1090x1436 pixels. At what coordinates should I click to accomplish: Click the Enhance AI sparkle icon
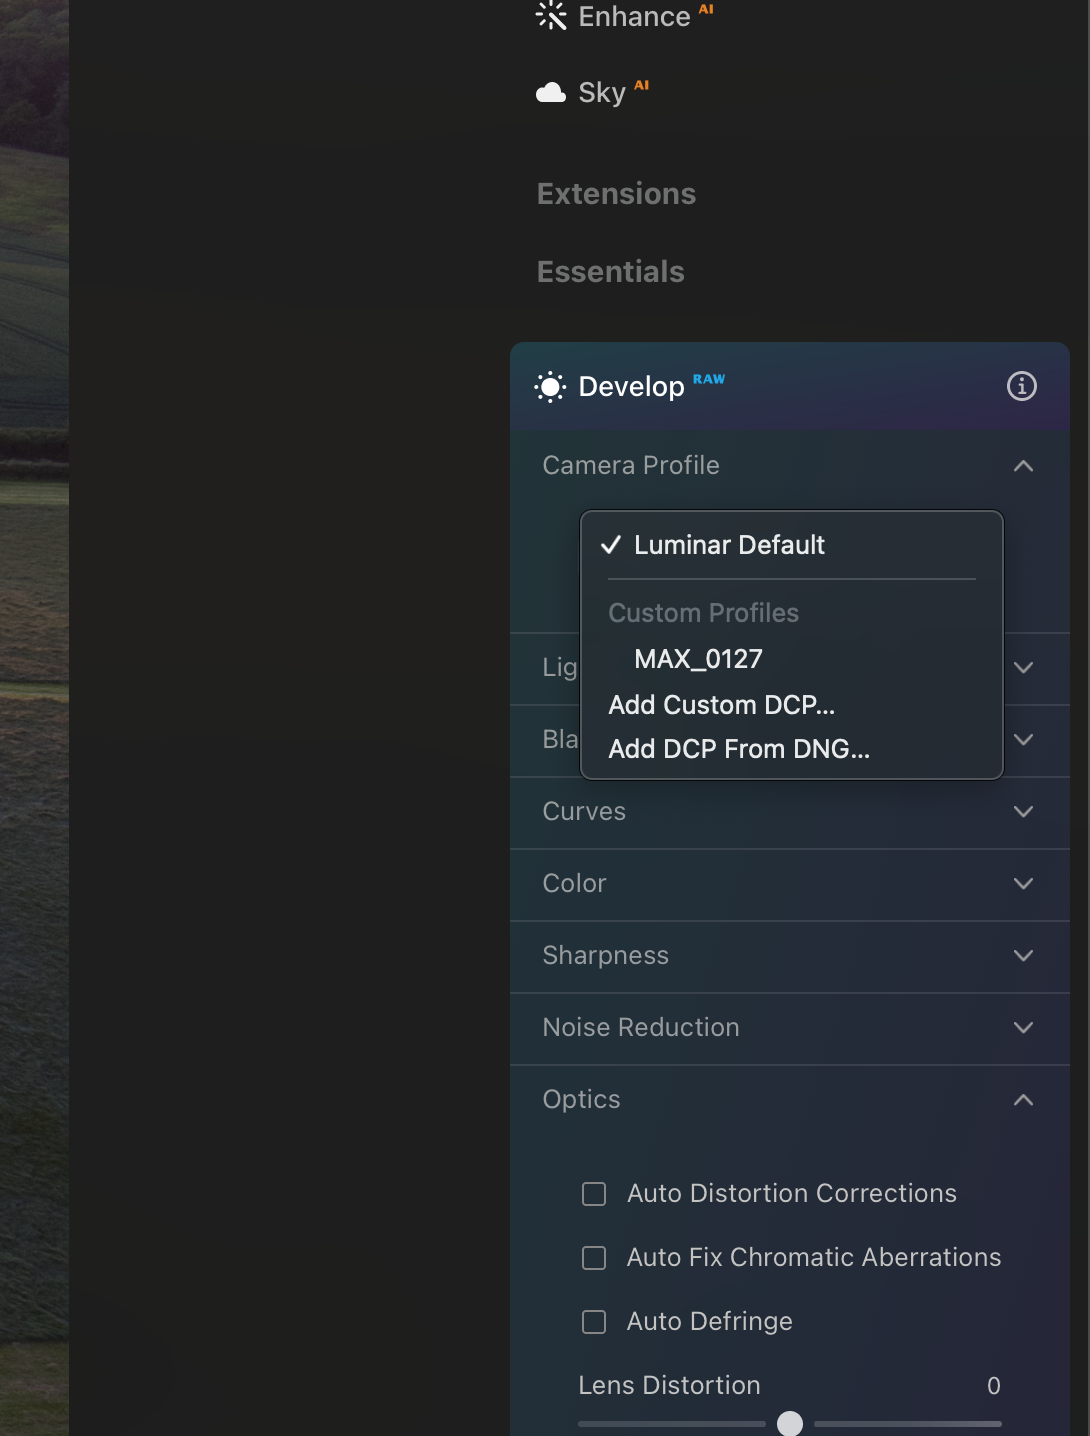click(x=551, y=15)
